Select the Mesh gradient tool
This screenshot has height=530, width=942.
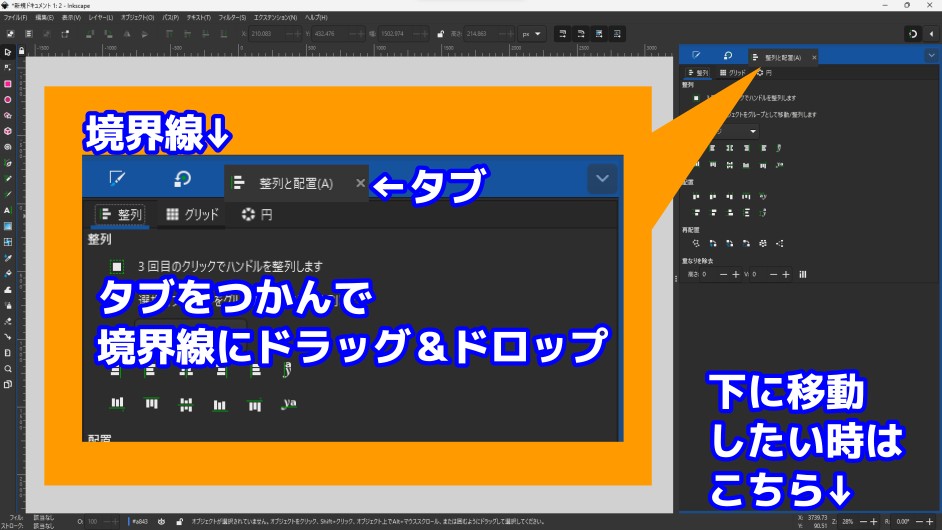coord(8,242)
